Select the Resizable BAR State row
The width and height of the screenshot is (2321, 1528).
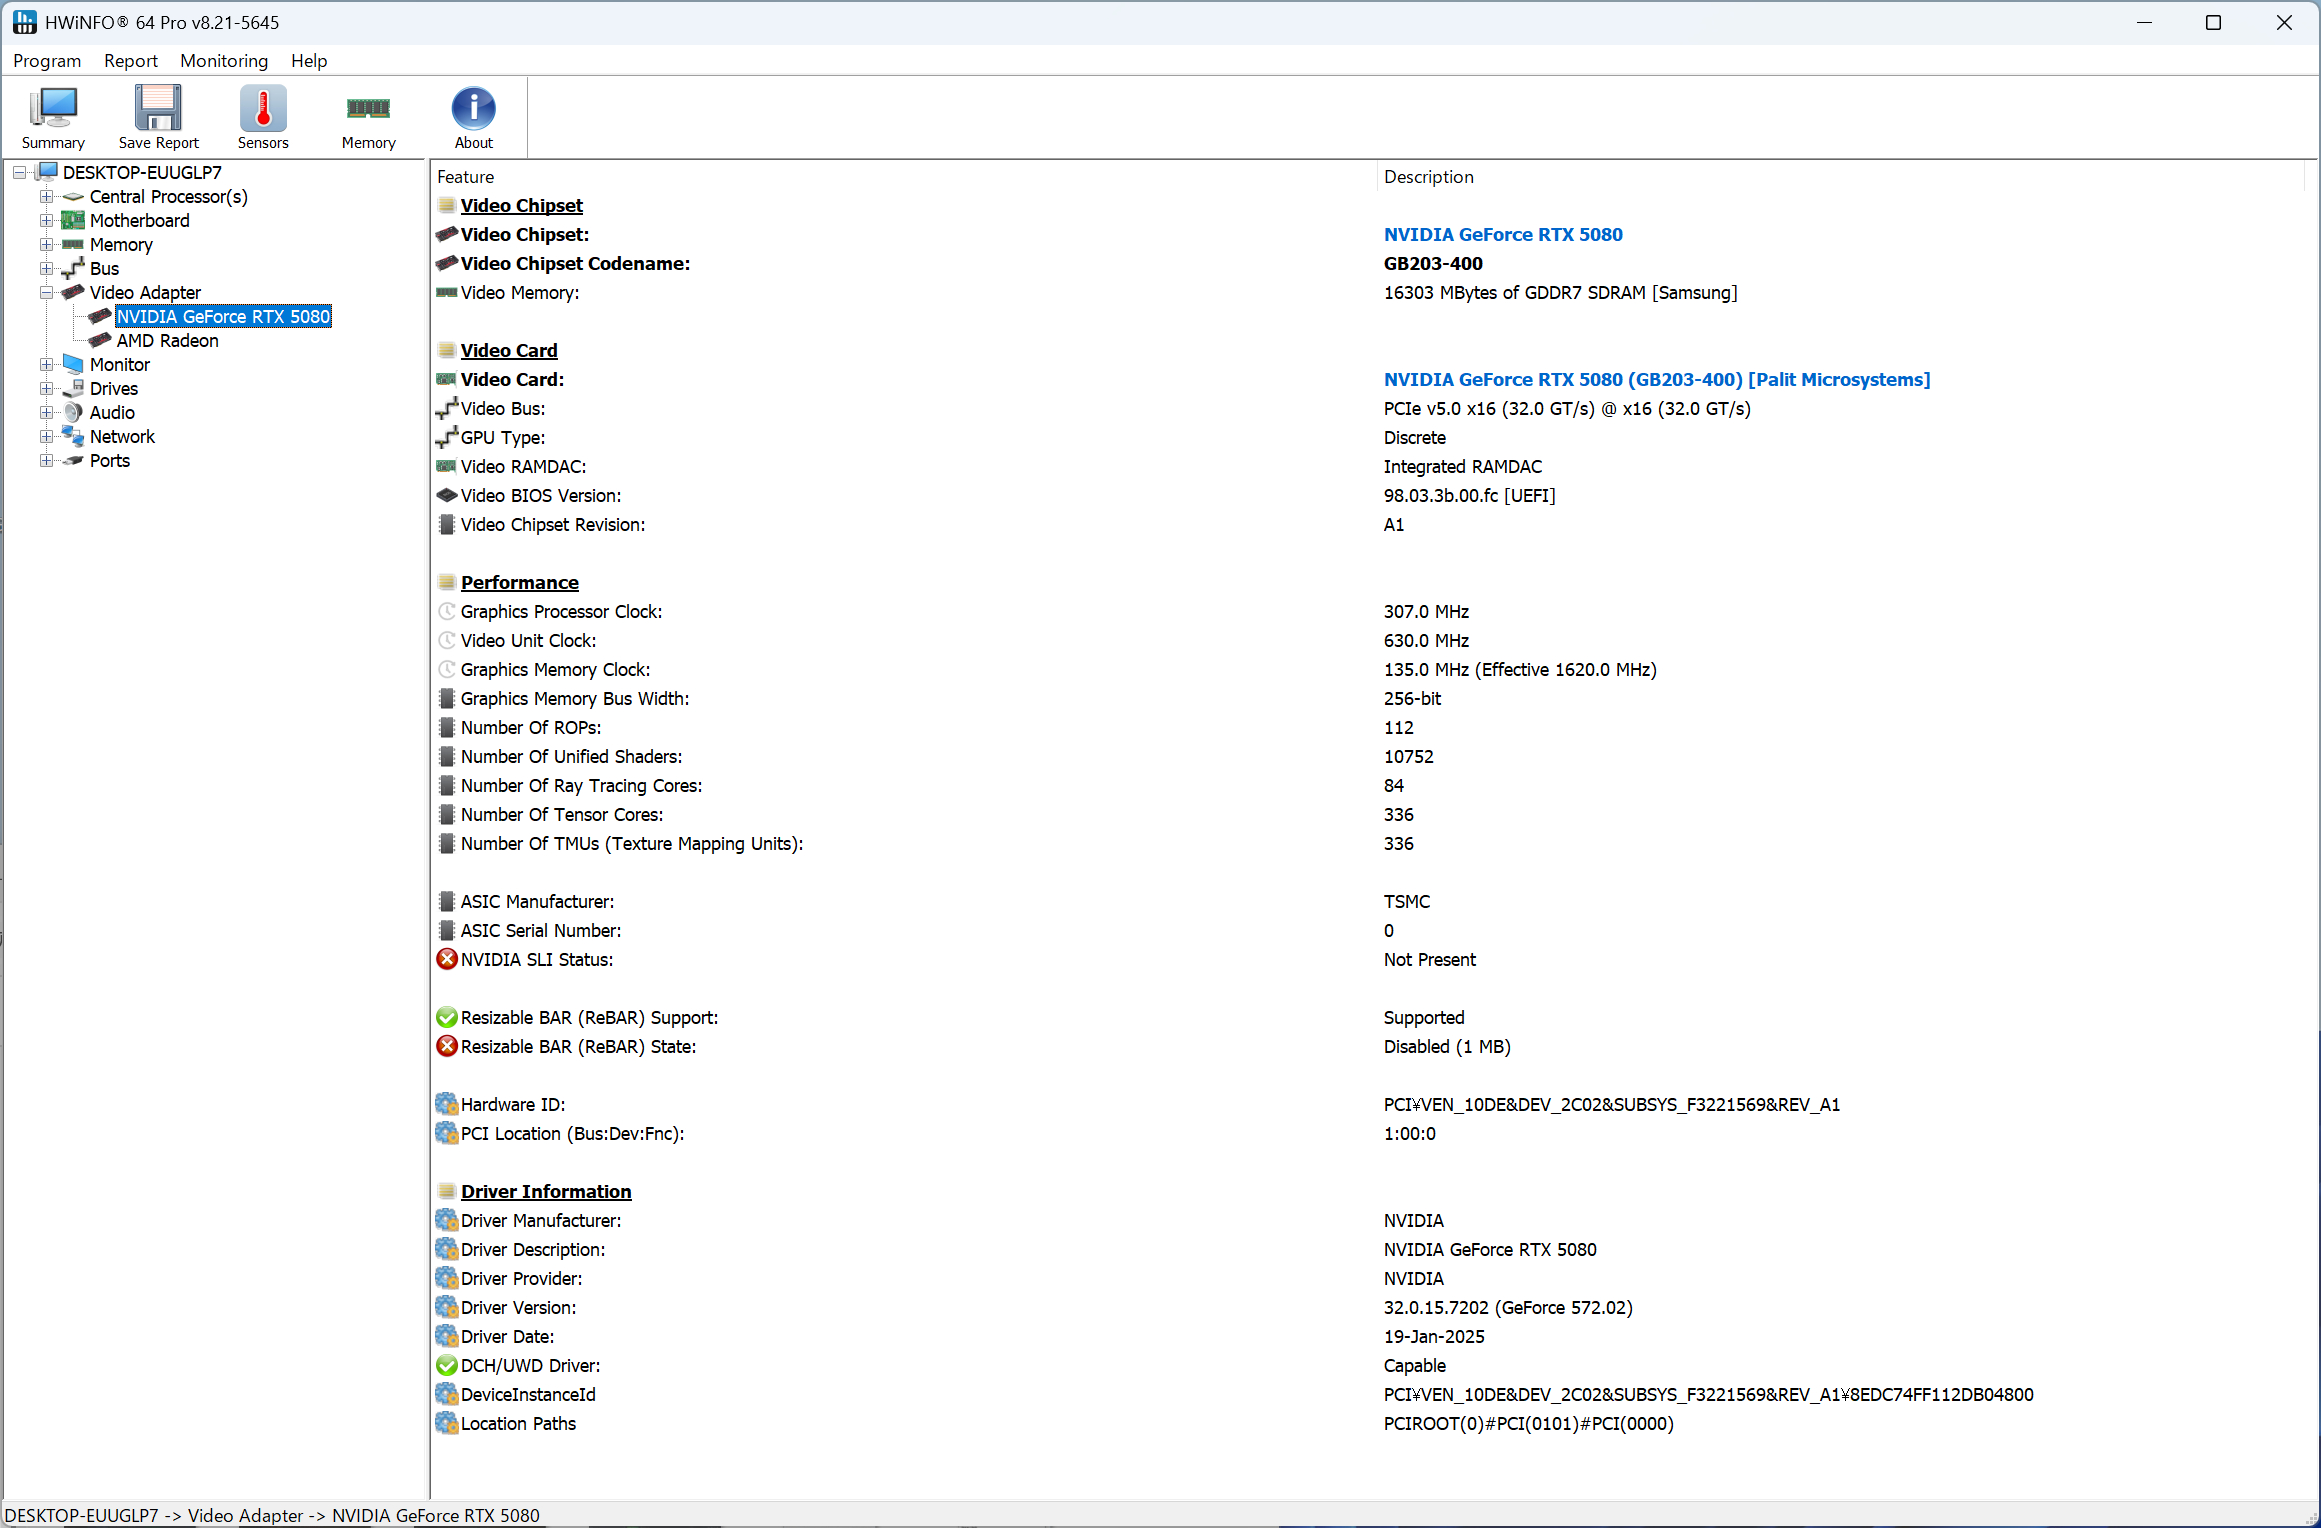click(578, 1047)
